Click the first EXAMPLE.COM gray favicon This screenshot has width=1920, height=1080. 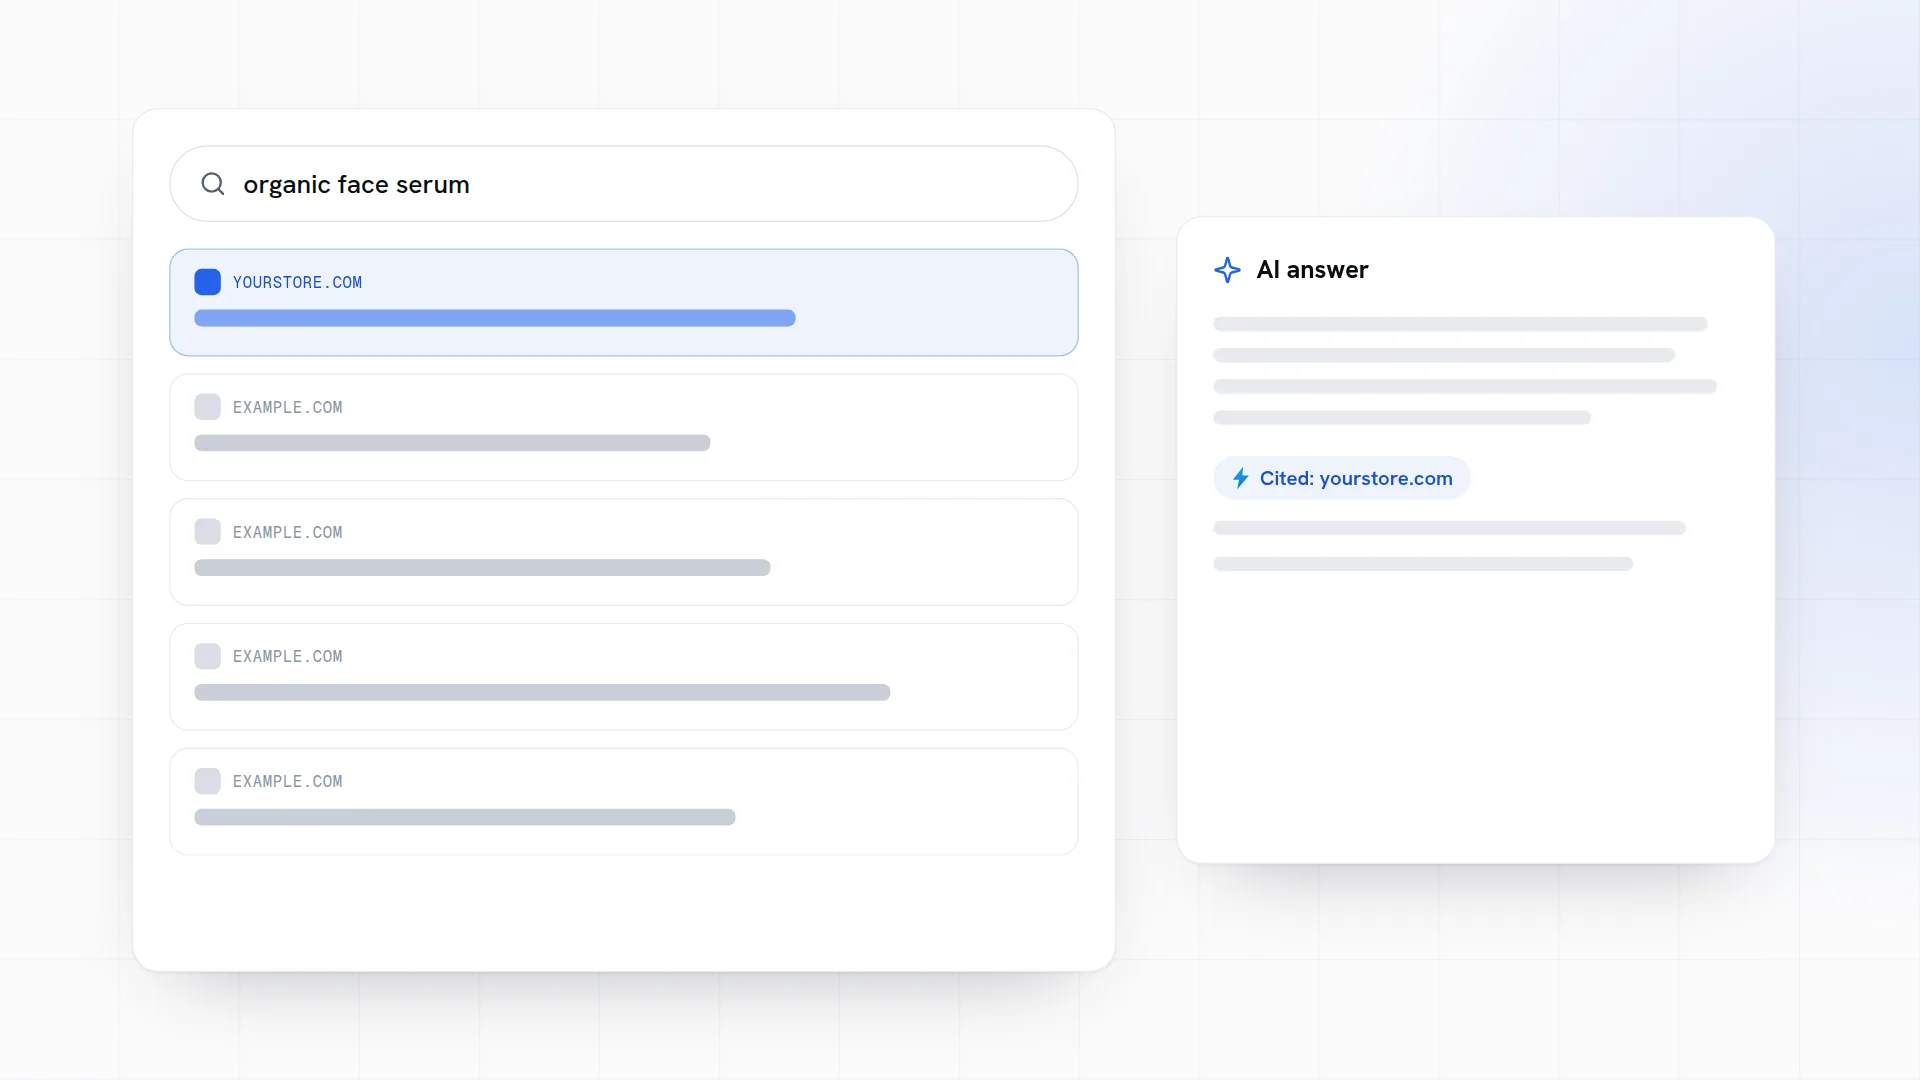tap(207, 407)
